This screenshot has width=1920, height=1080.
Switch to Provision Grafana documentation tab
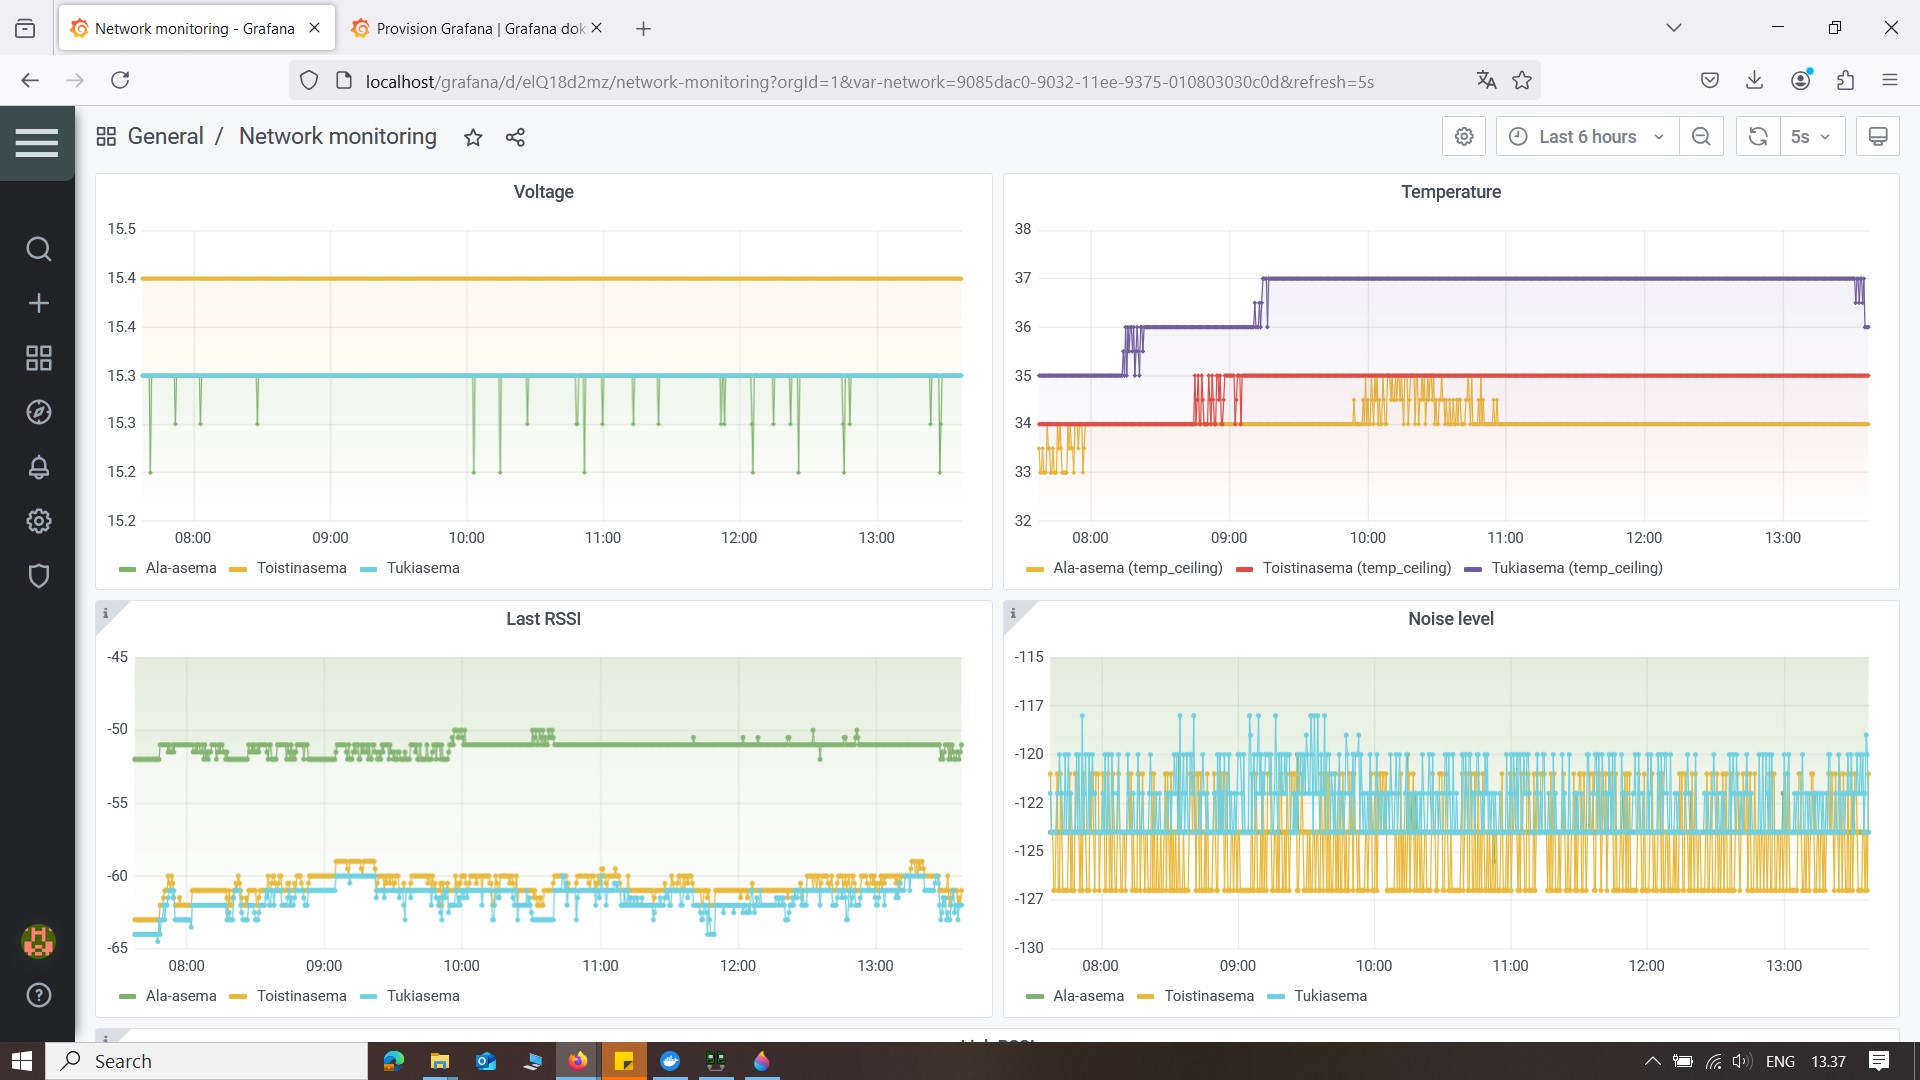tap(477, 28)
